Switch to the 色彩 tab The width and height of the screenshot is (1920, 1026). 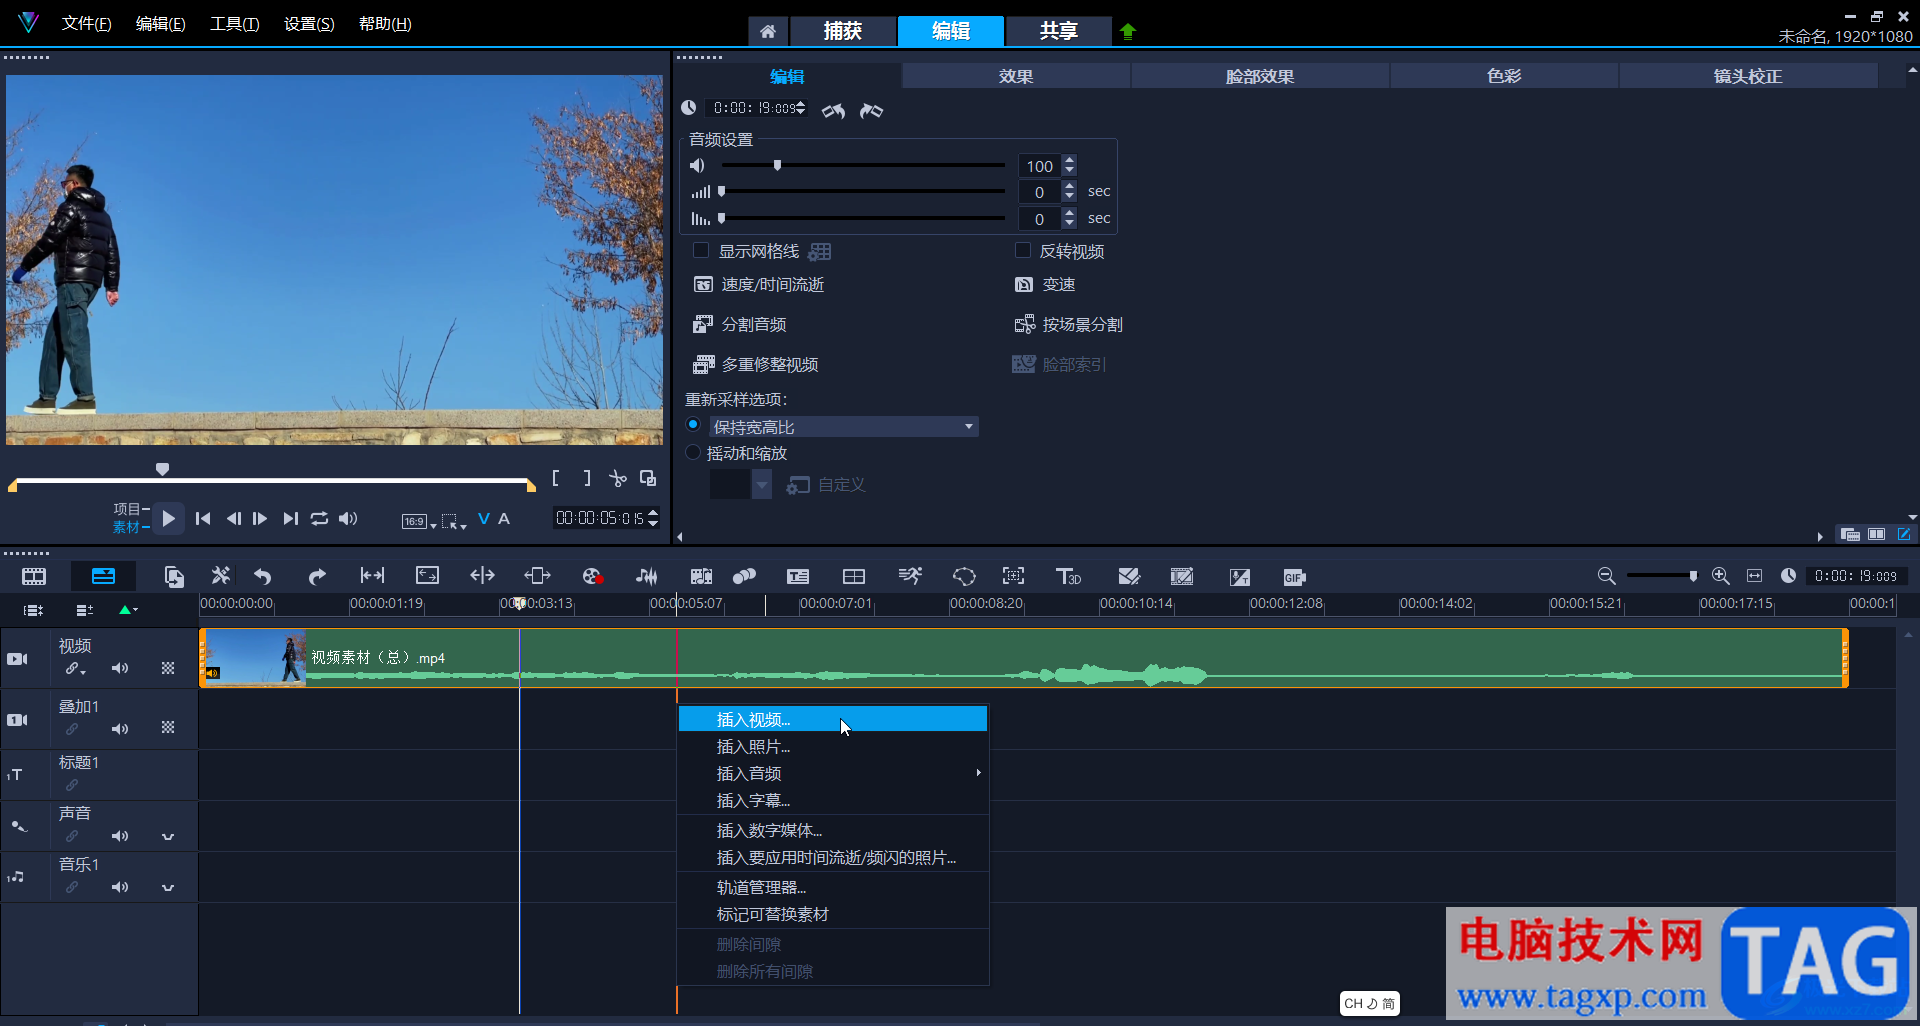(1504, 76)
